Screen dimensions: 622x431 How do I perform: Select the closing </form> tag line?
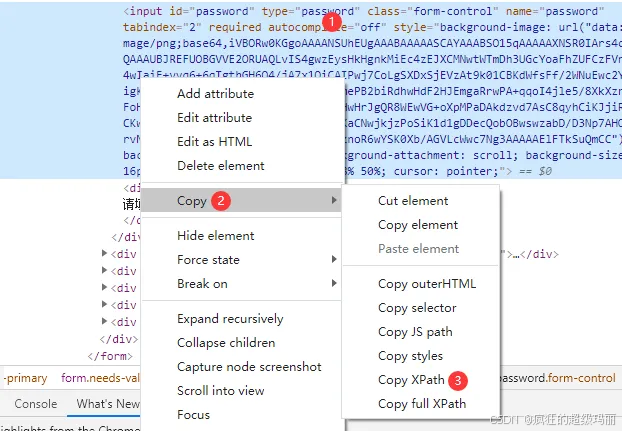tap(110, 356)
